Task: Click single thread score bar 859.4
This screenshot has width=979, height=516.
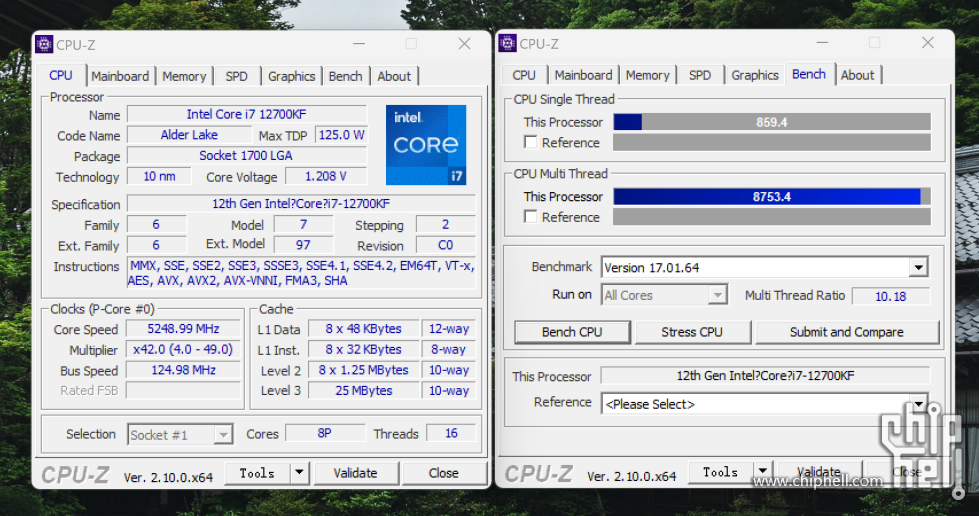Action: tap(772, 122)
